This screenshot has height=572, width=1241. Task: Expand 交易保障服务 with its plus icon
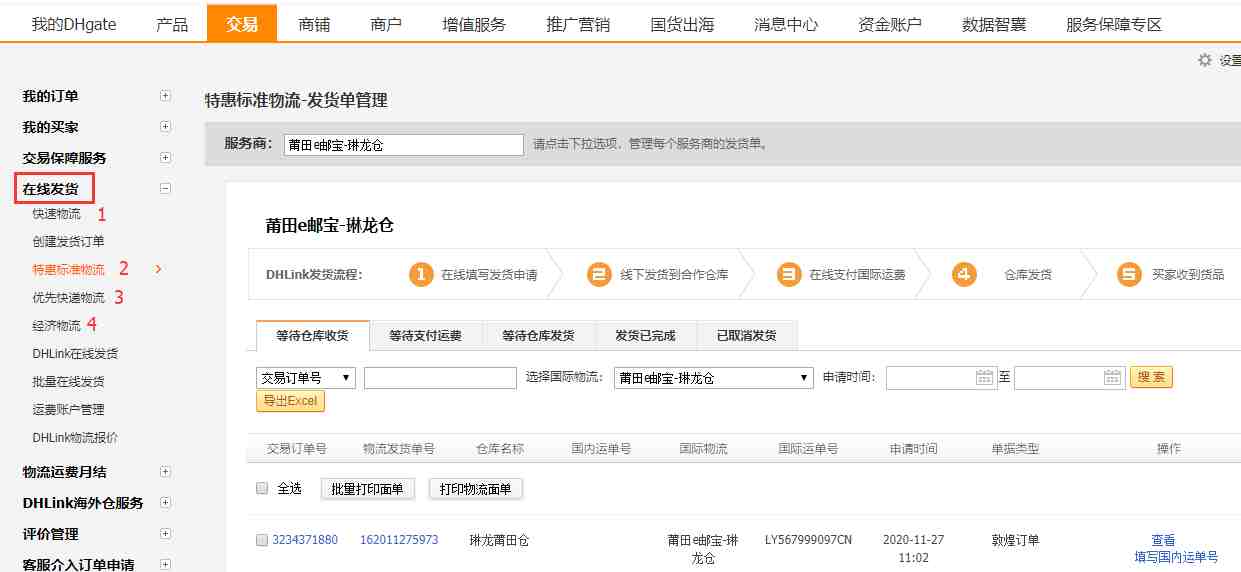pyautogui.click(x=166, y=158)
